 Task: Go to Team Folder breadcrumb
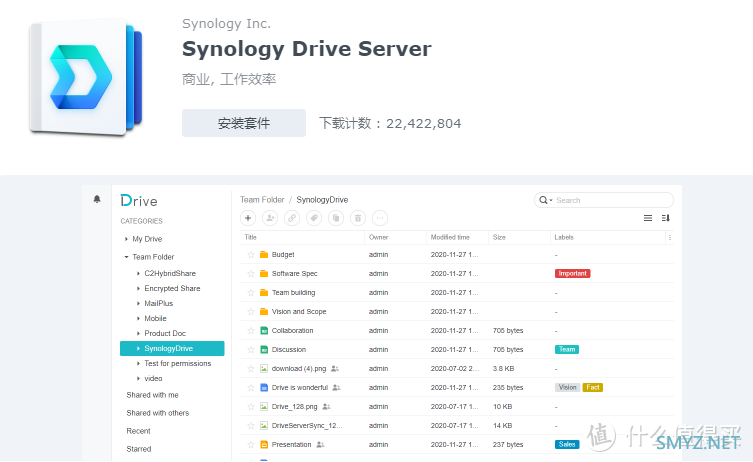pyautogui.click(x=262, y=200)
